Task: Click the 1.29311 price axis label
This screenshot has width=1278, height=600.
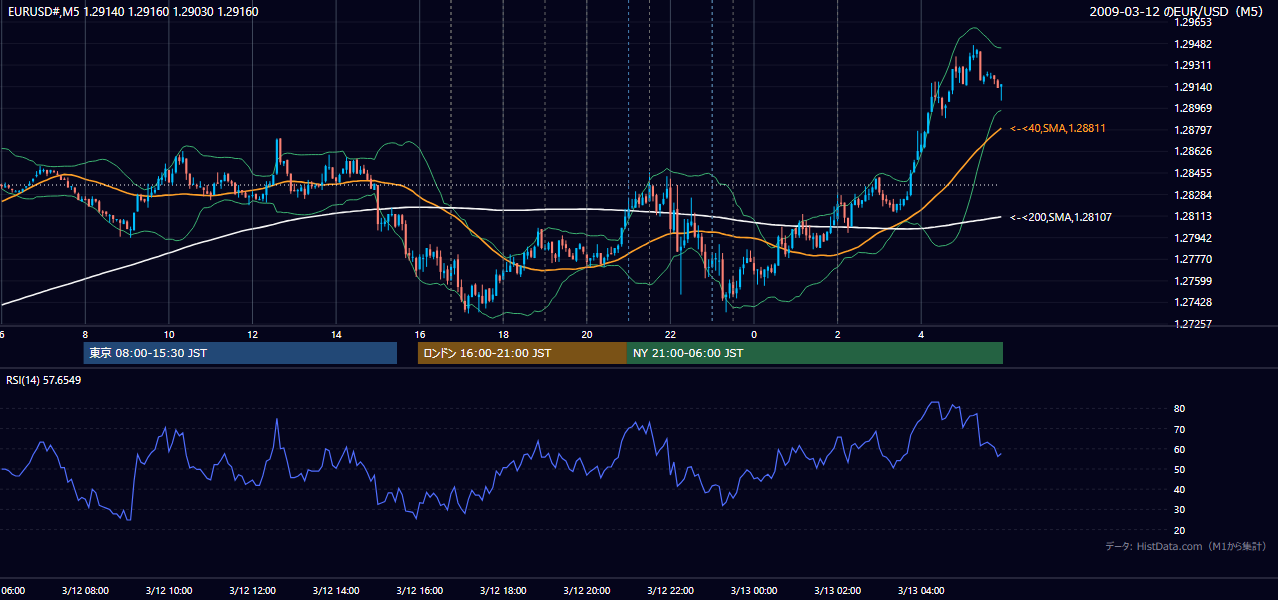Action: coord(1194,65)
